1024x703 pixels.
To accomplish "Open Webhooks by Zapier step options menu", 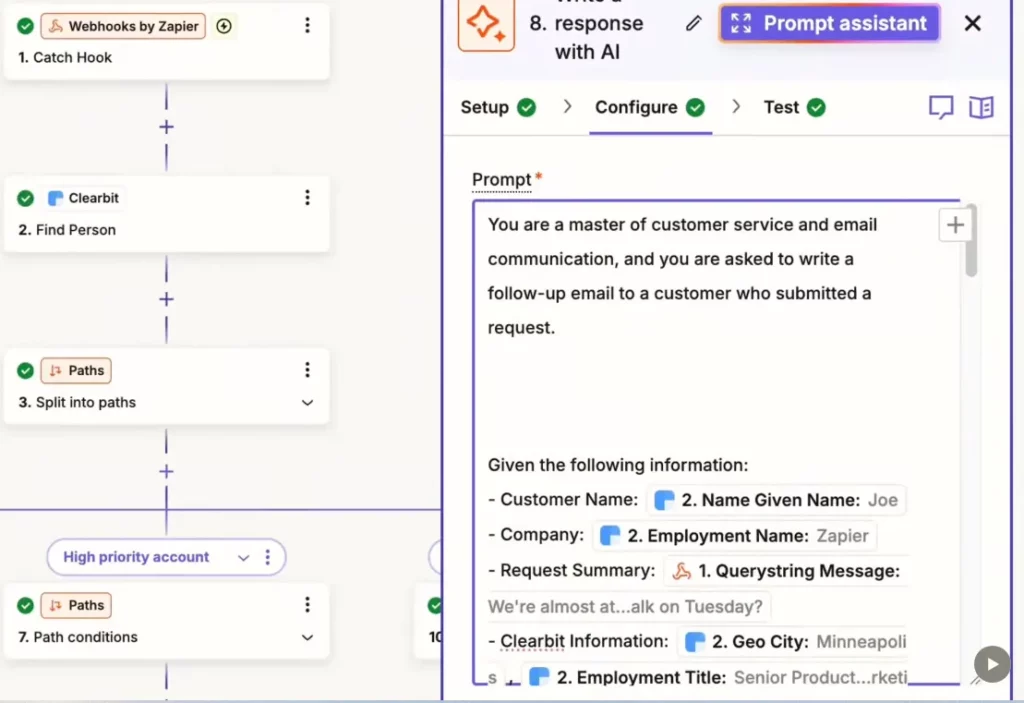I will [x=307, y=25].
